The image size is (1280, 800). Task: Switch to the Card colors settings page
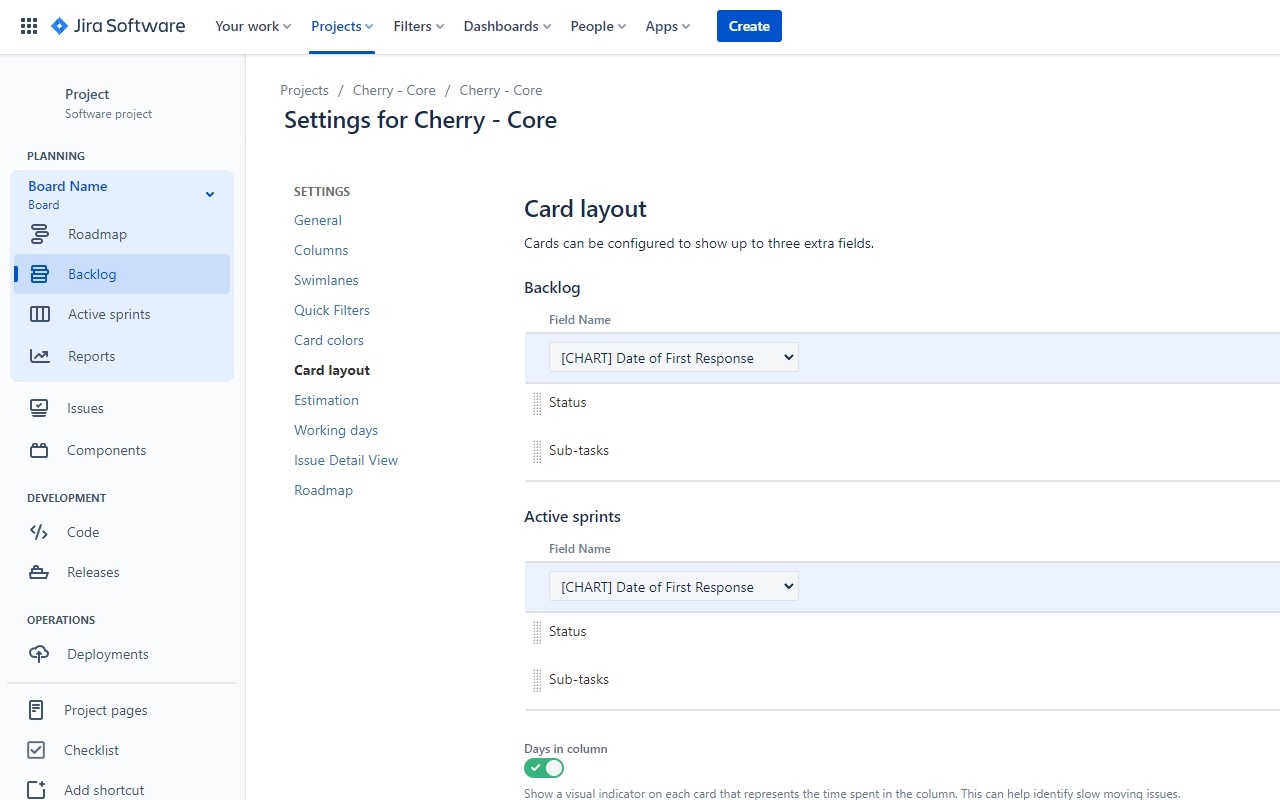(x=328, y=340)
